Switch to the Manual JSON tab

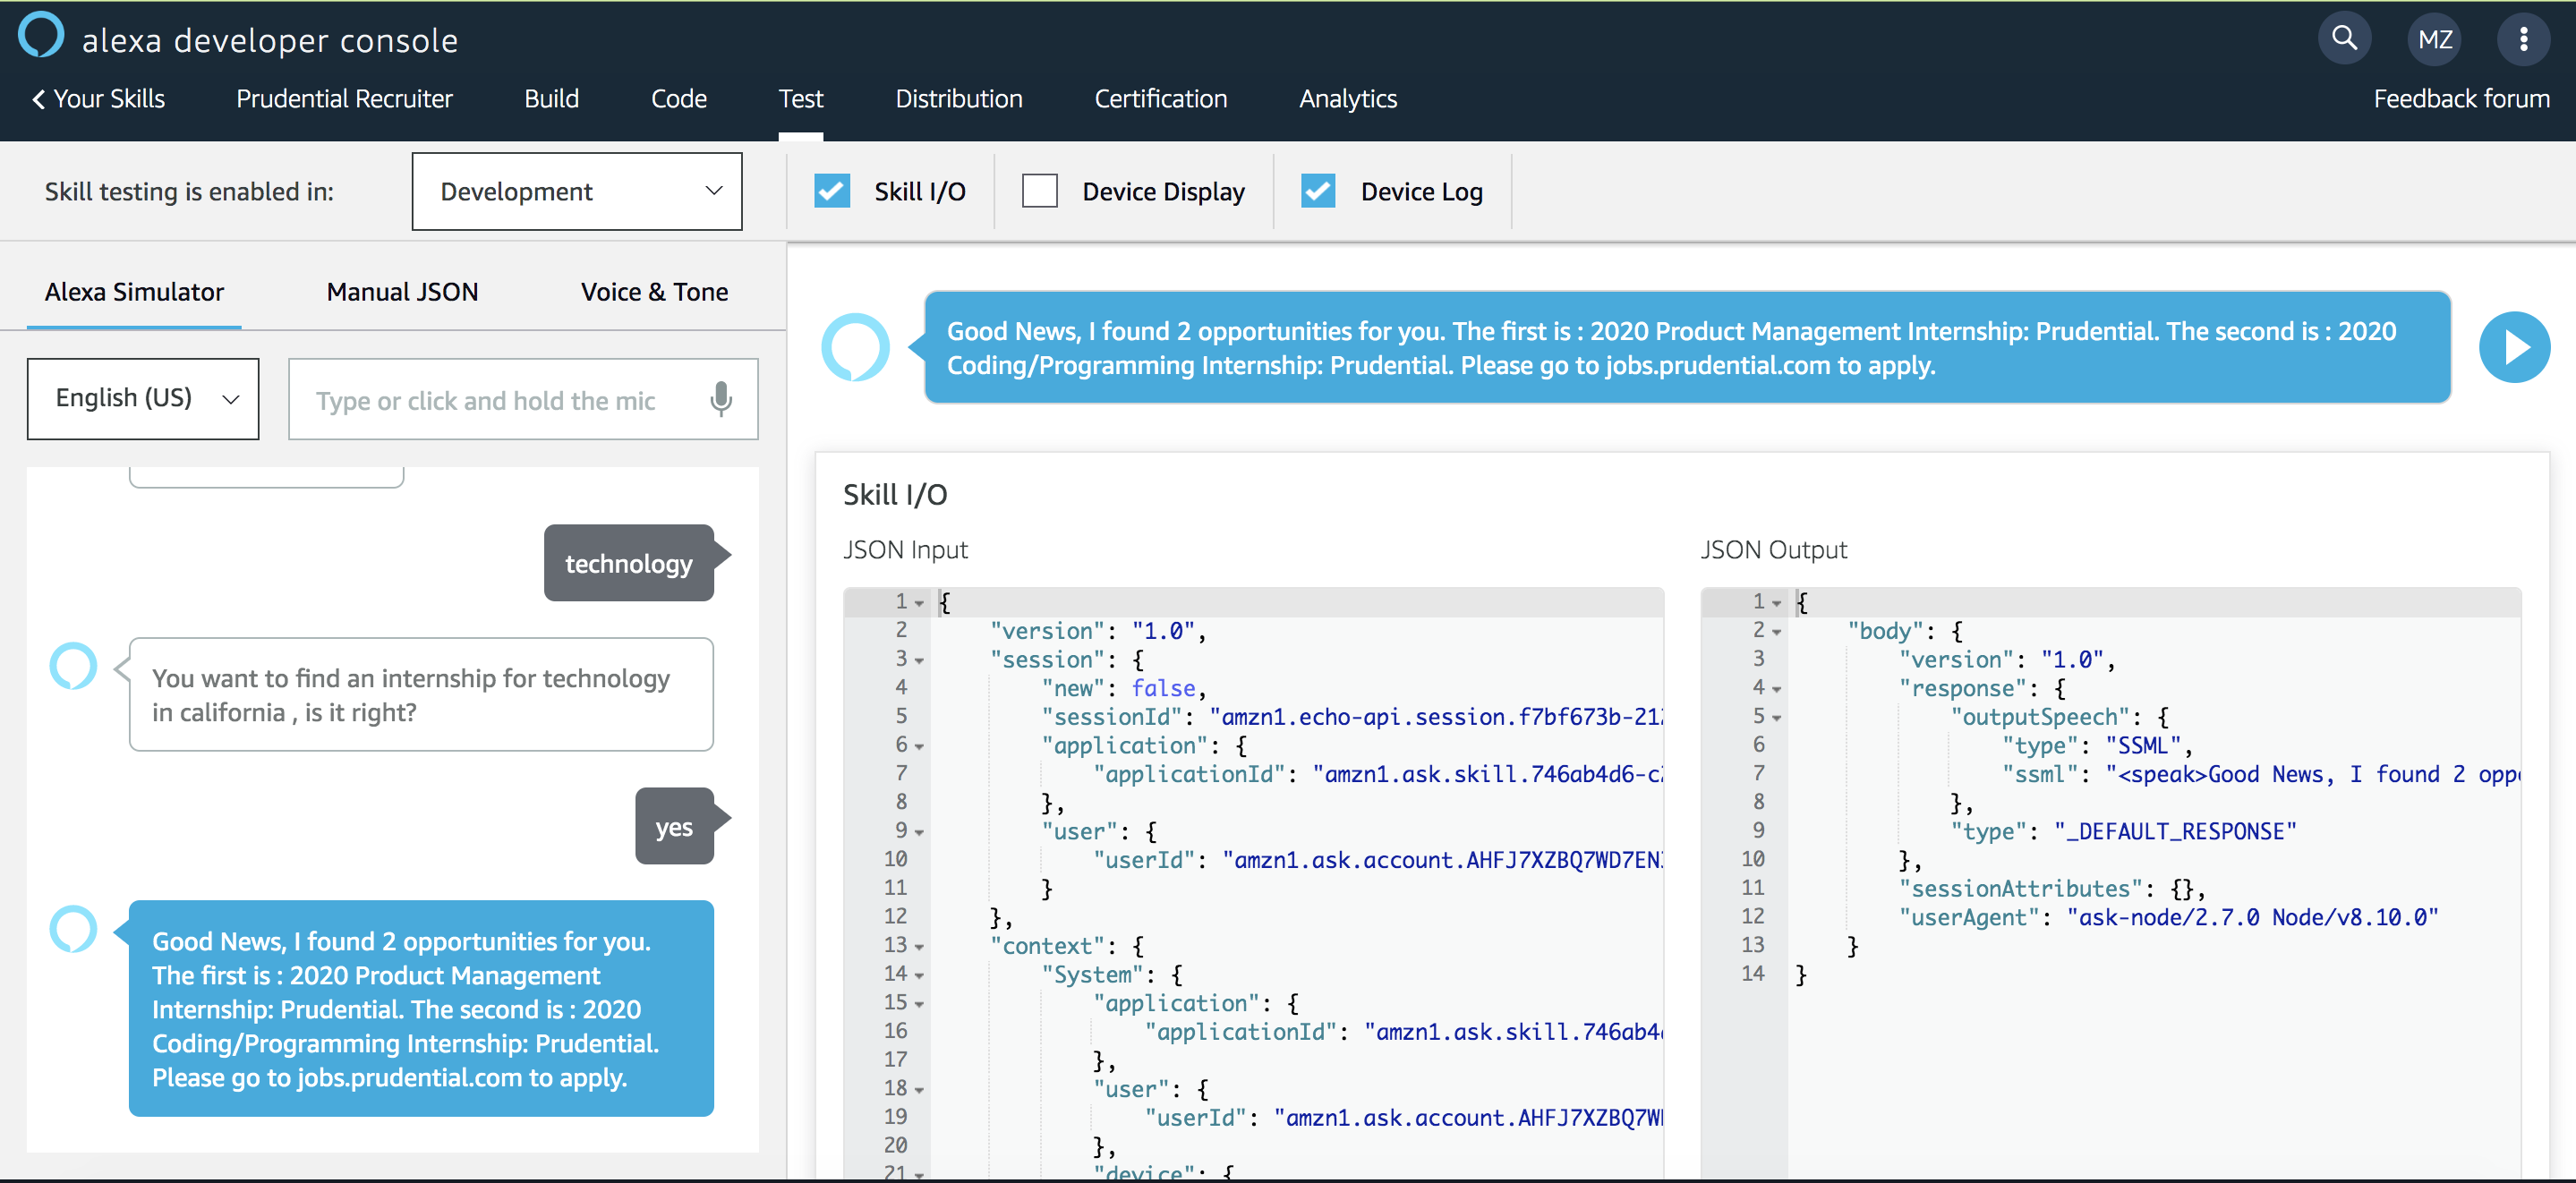click(x=402, y=292)
